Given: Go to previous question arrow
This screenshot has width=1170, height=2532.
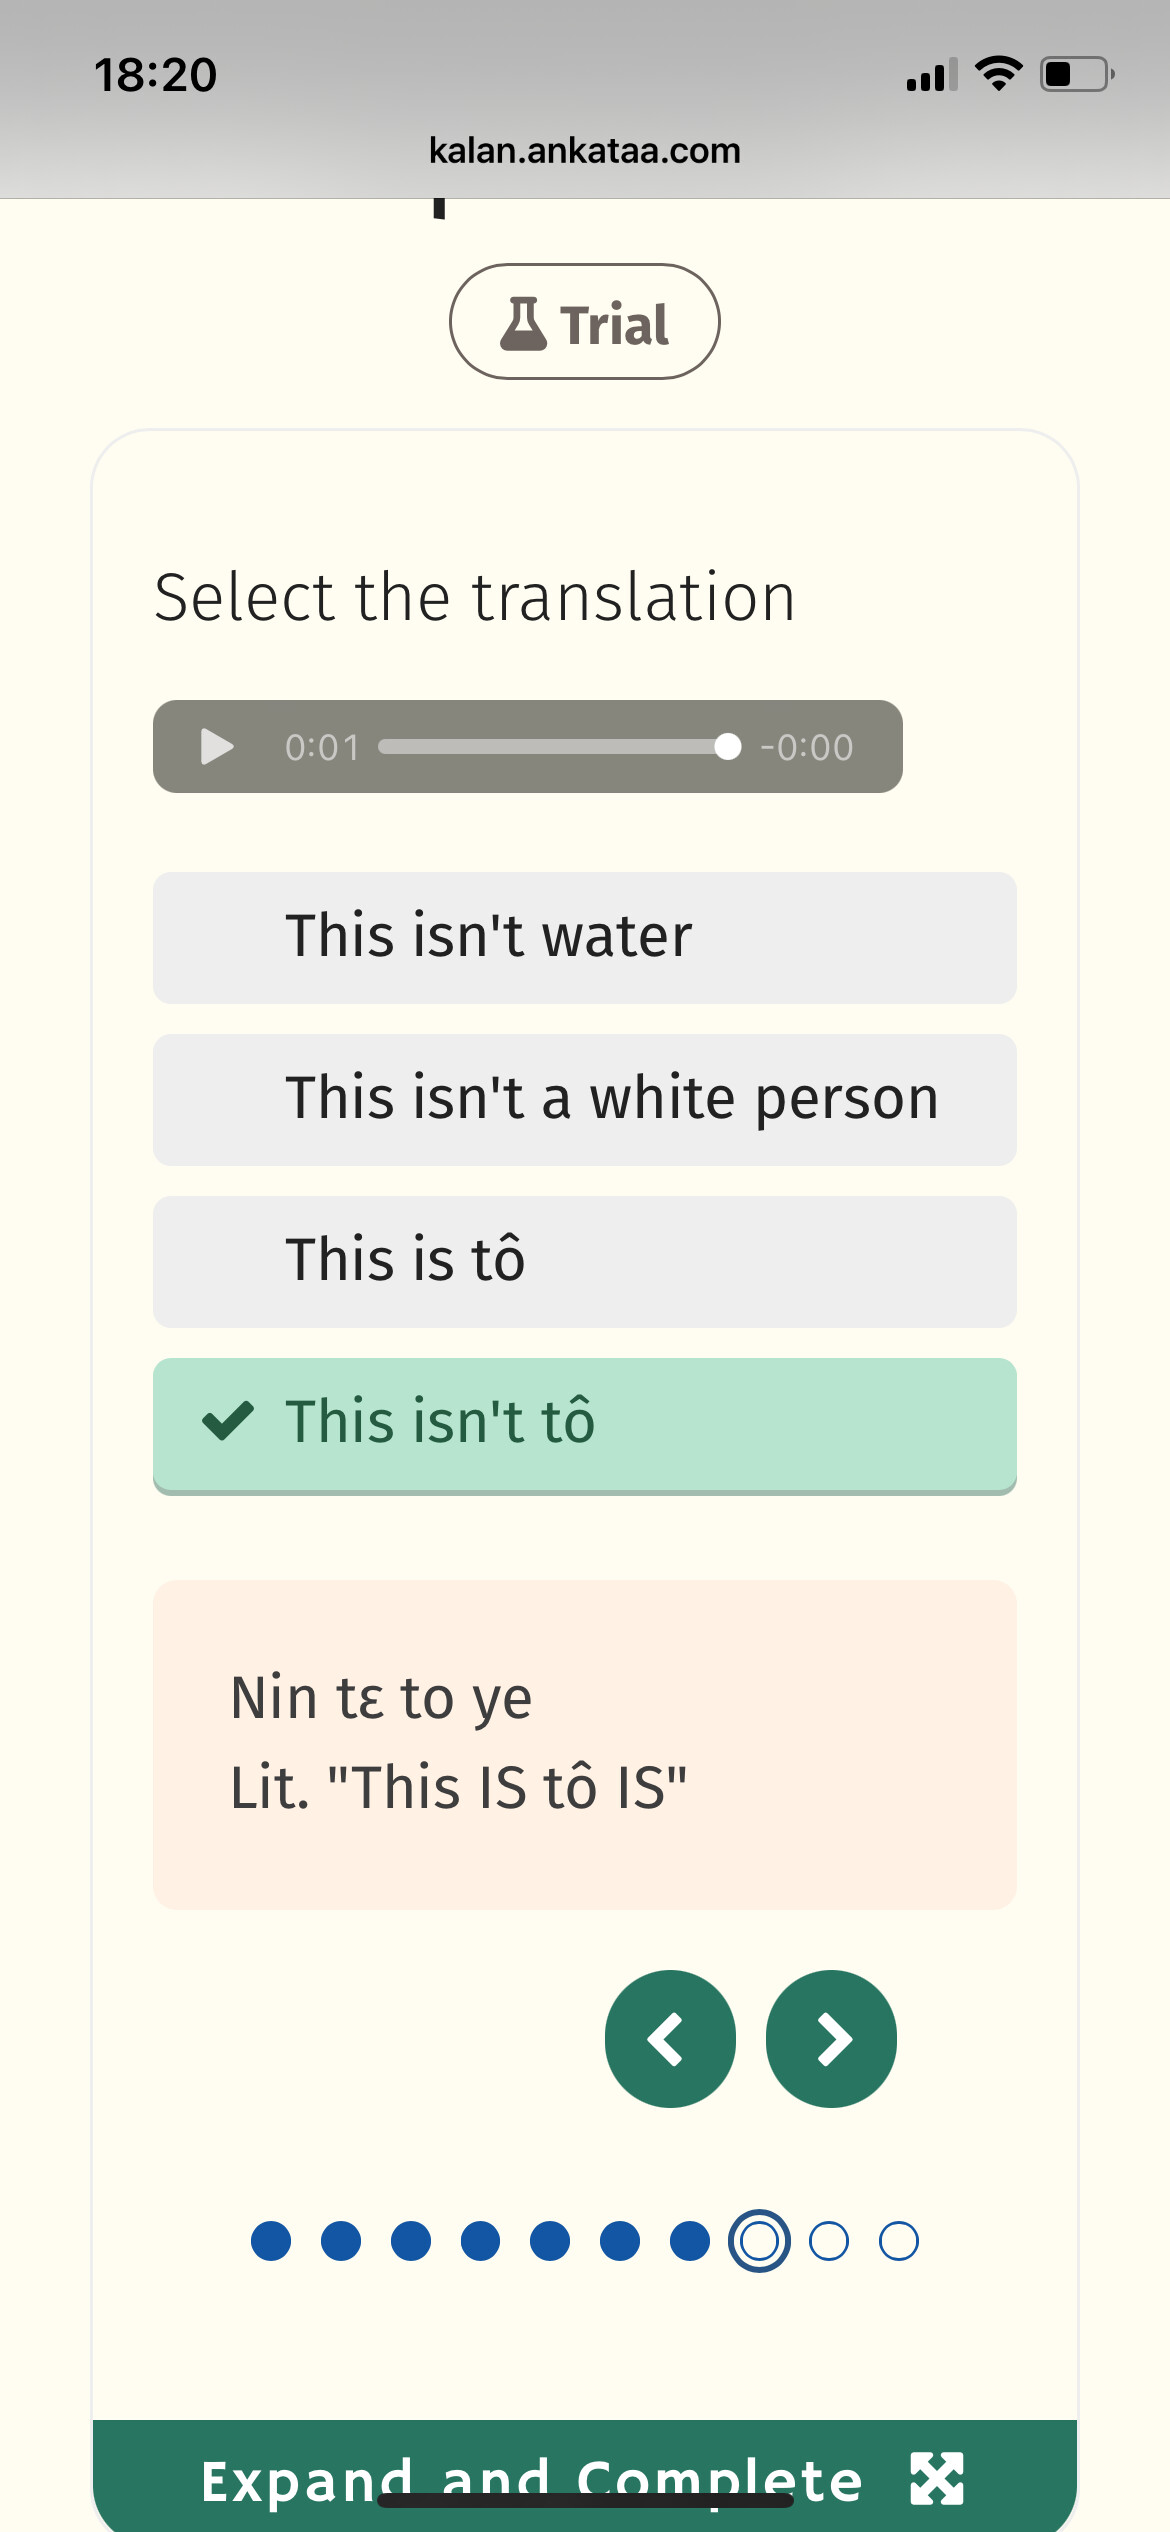Looking at the screenshot, I should (x=670, y=2039).
